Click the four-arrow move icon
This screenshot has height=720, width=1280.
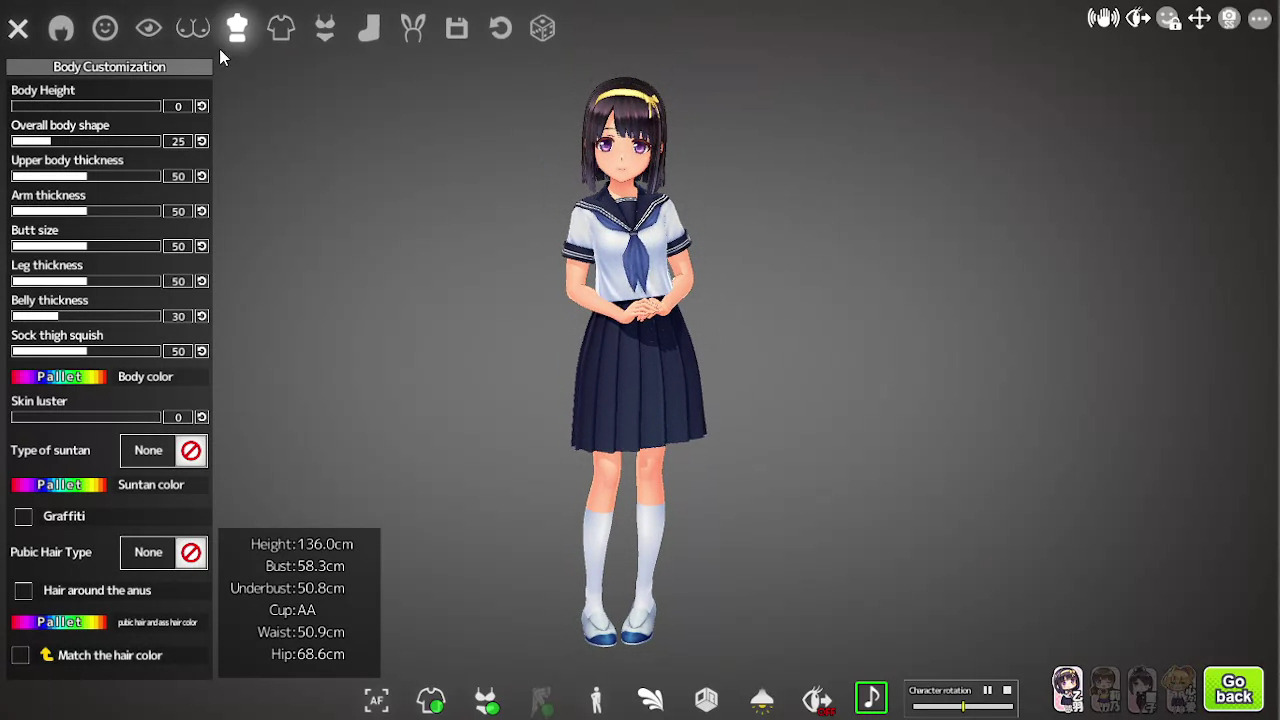[1199, 18]
